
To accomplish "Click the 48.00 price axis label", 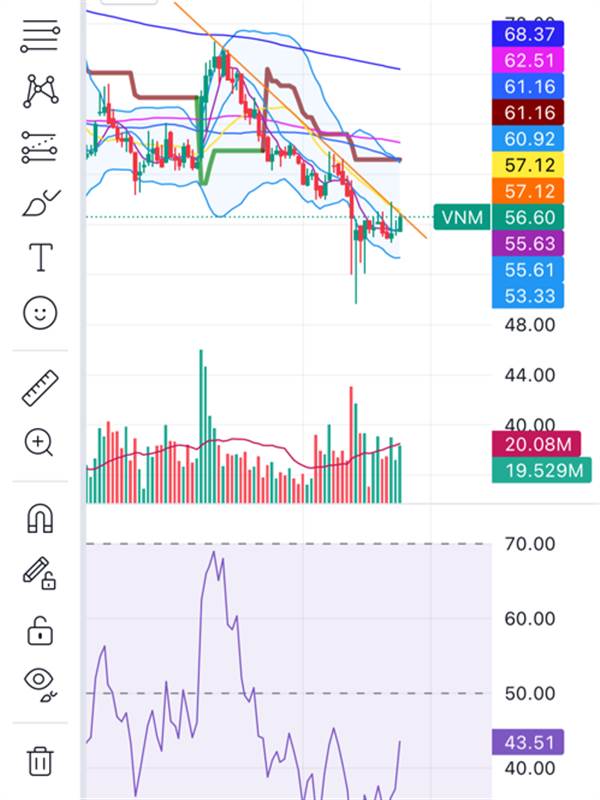I will tap(530, 325).
